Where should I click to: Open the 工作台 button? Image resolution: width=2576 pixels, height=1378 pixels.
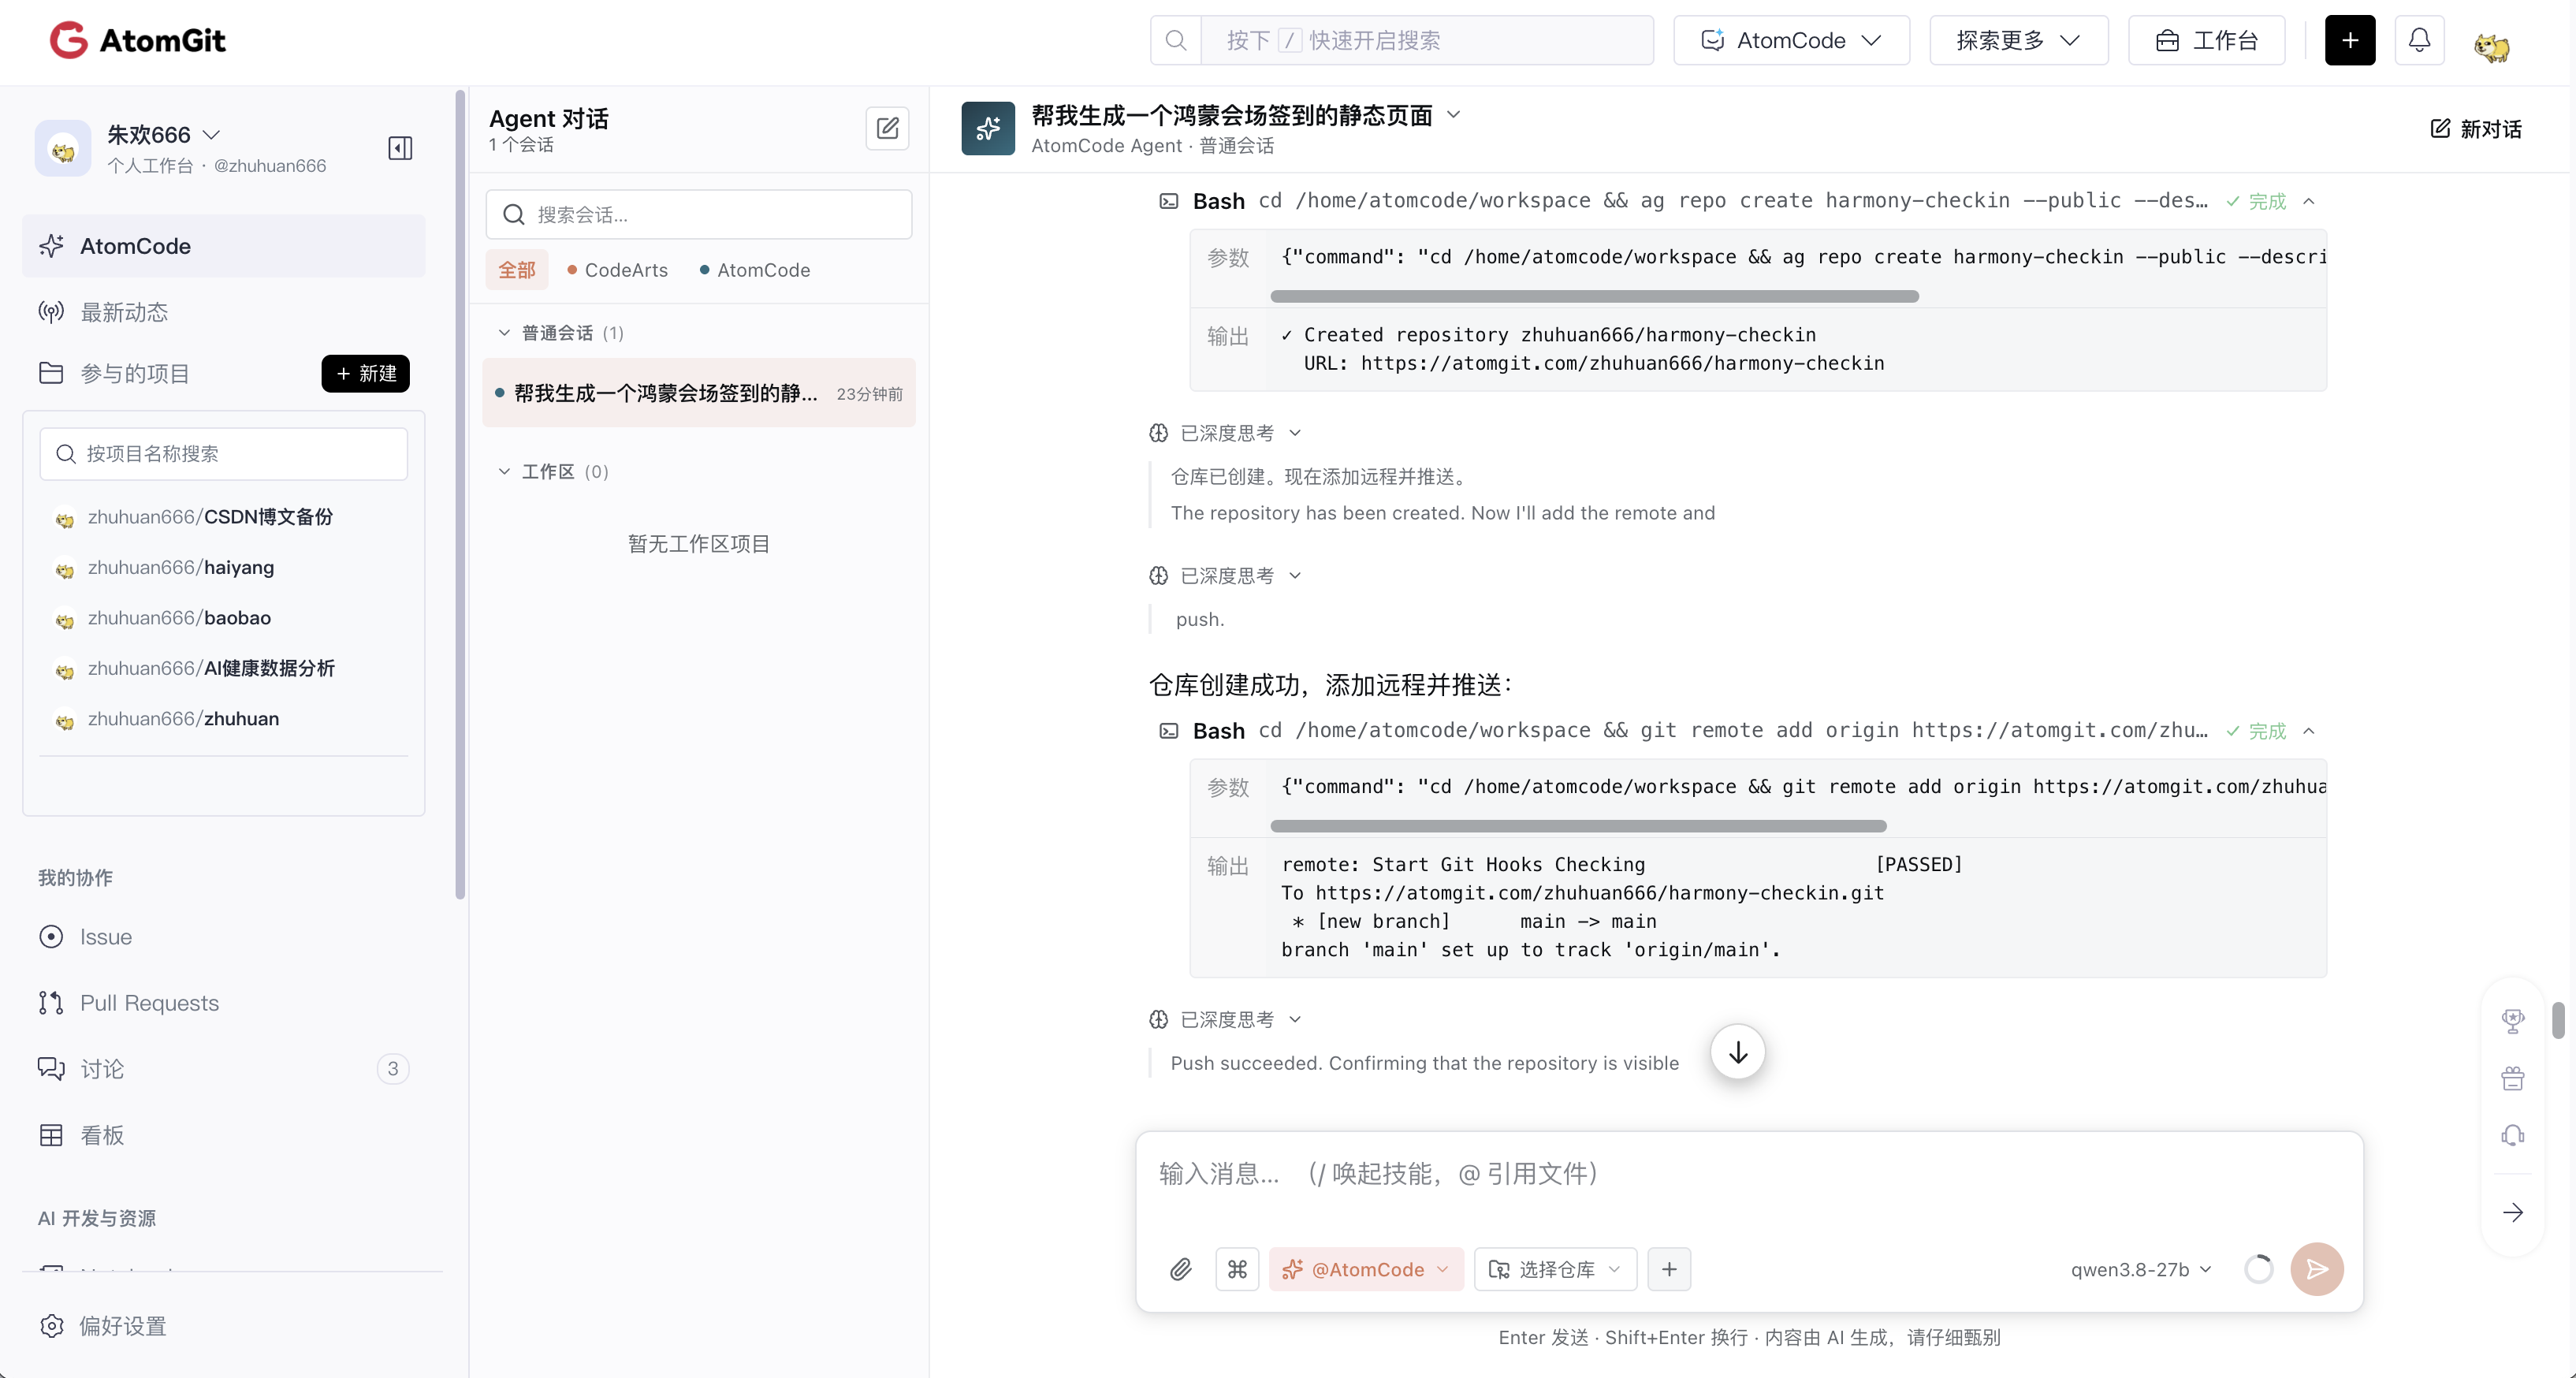click(2206, 40)
